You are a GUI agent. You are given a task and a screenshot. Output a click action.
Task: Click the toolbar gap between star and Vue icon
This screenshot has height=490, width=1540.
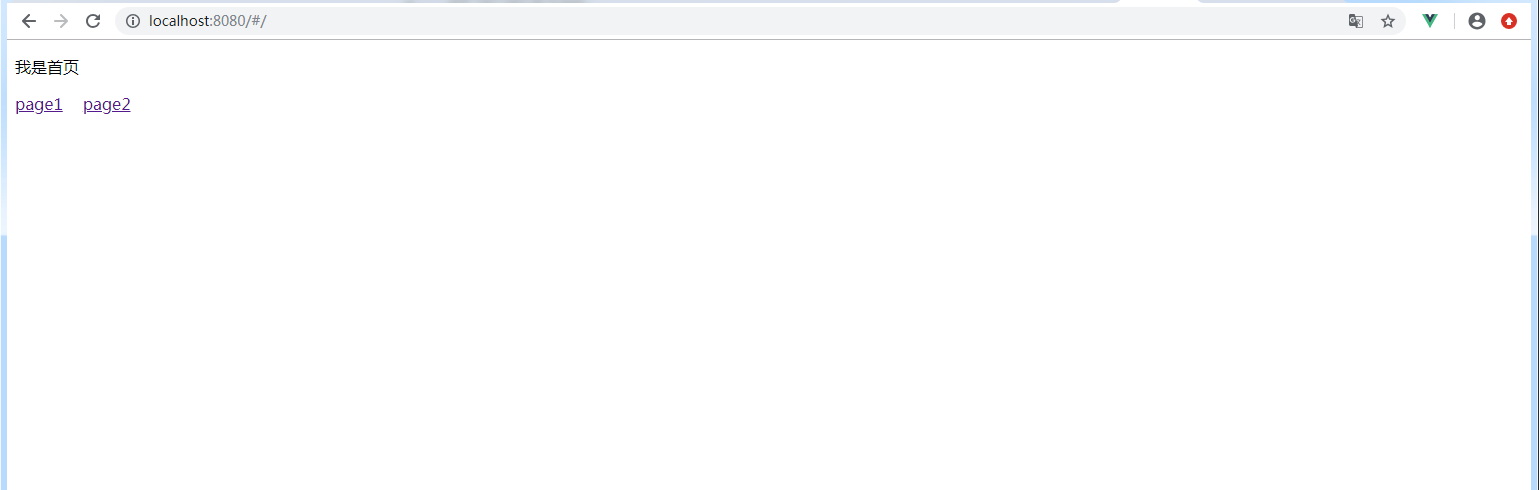[1413, 21]
